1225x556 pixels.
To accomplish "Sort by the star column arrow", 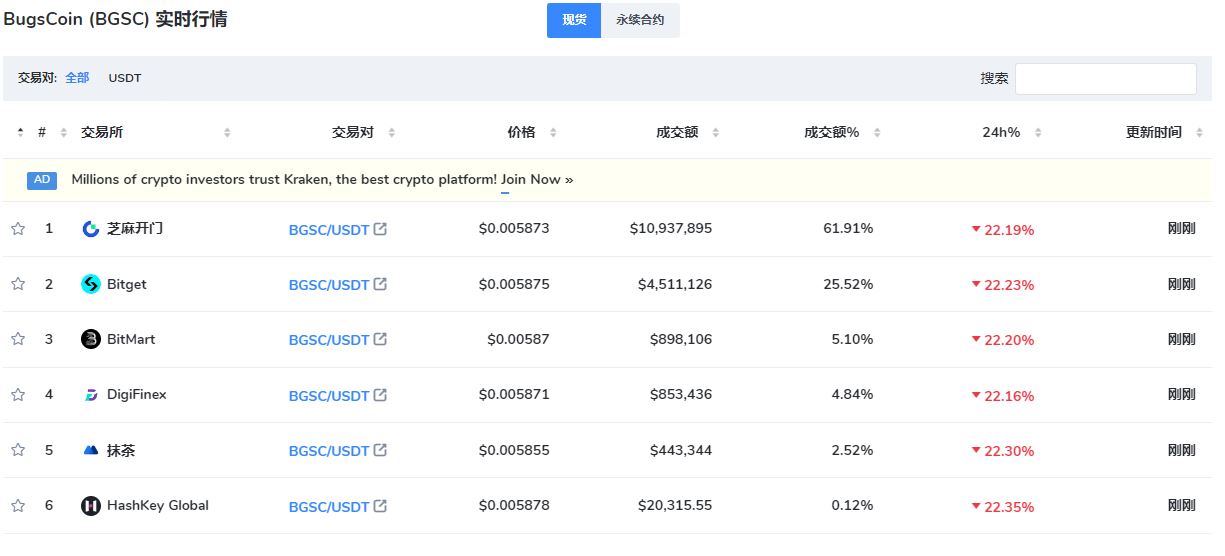I will (20, 133).
